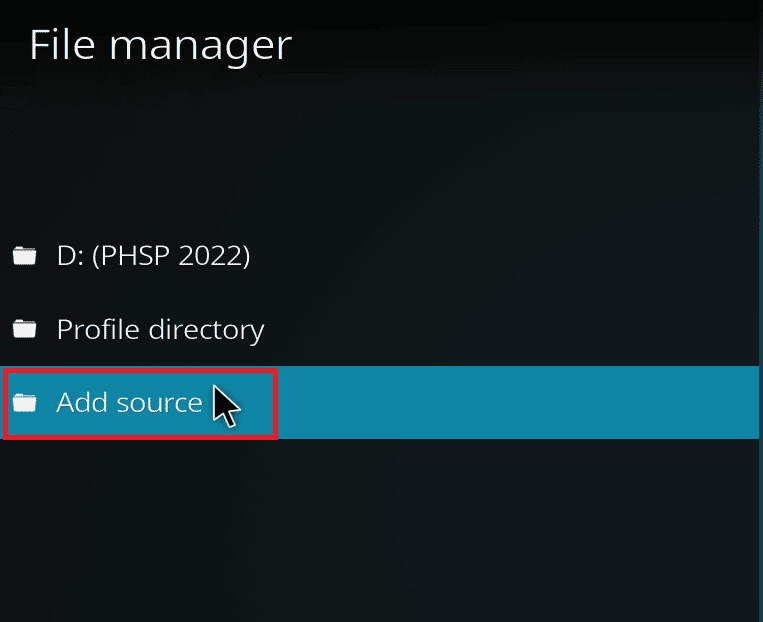Click the "Profile directory" text label
763x622 pixels.
[160, 329]
